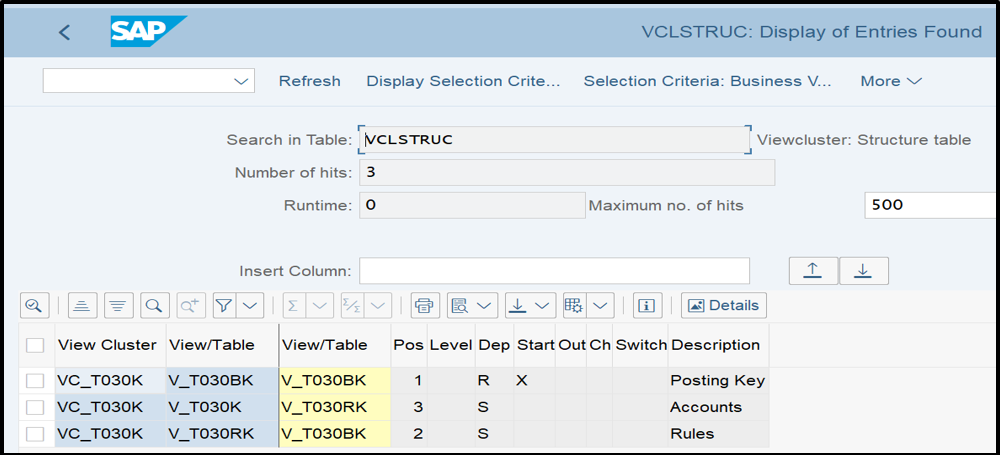Click the Total sigma icon
Screen dimensions: 1003x455
294,306
